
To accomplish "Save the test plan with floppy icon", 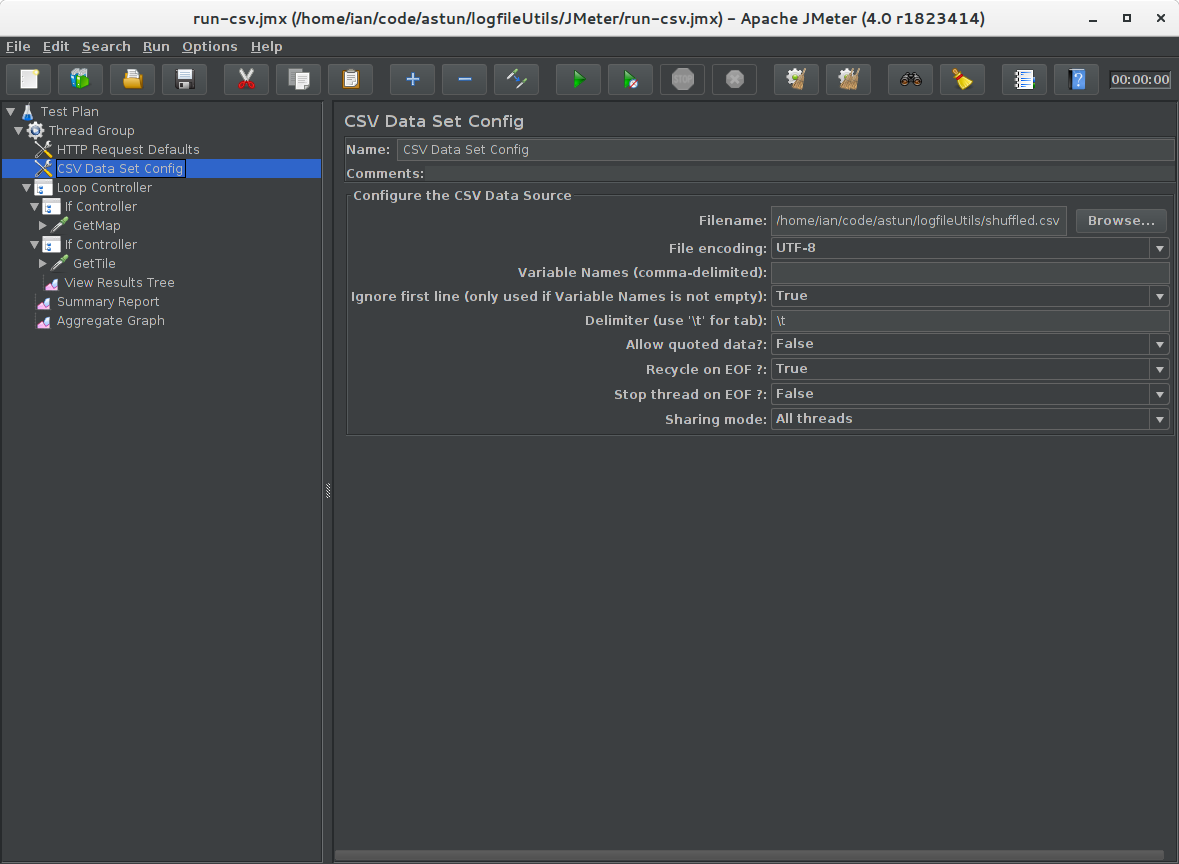I will click(x=185, y=79).
